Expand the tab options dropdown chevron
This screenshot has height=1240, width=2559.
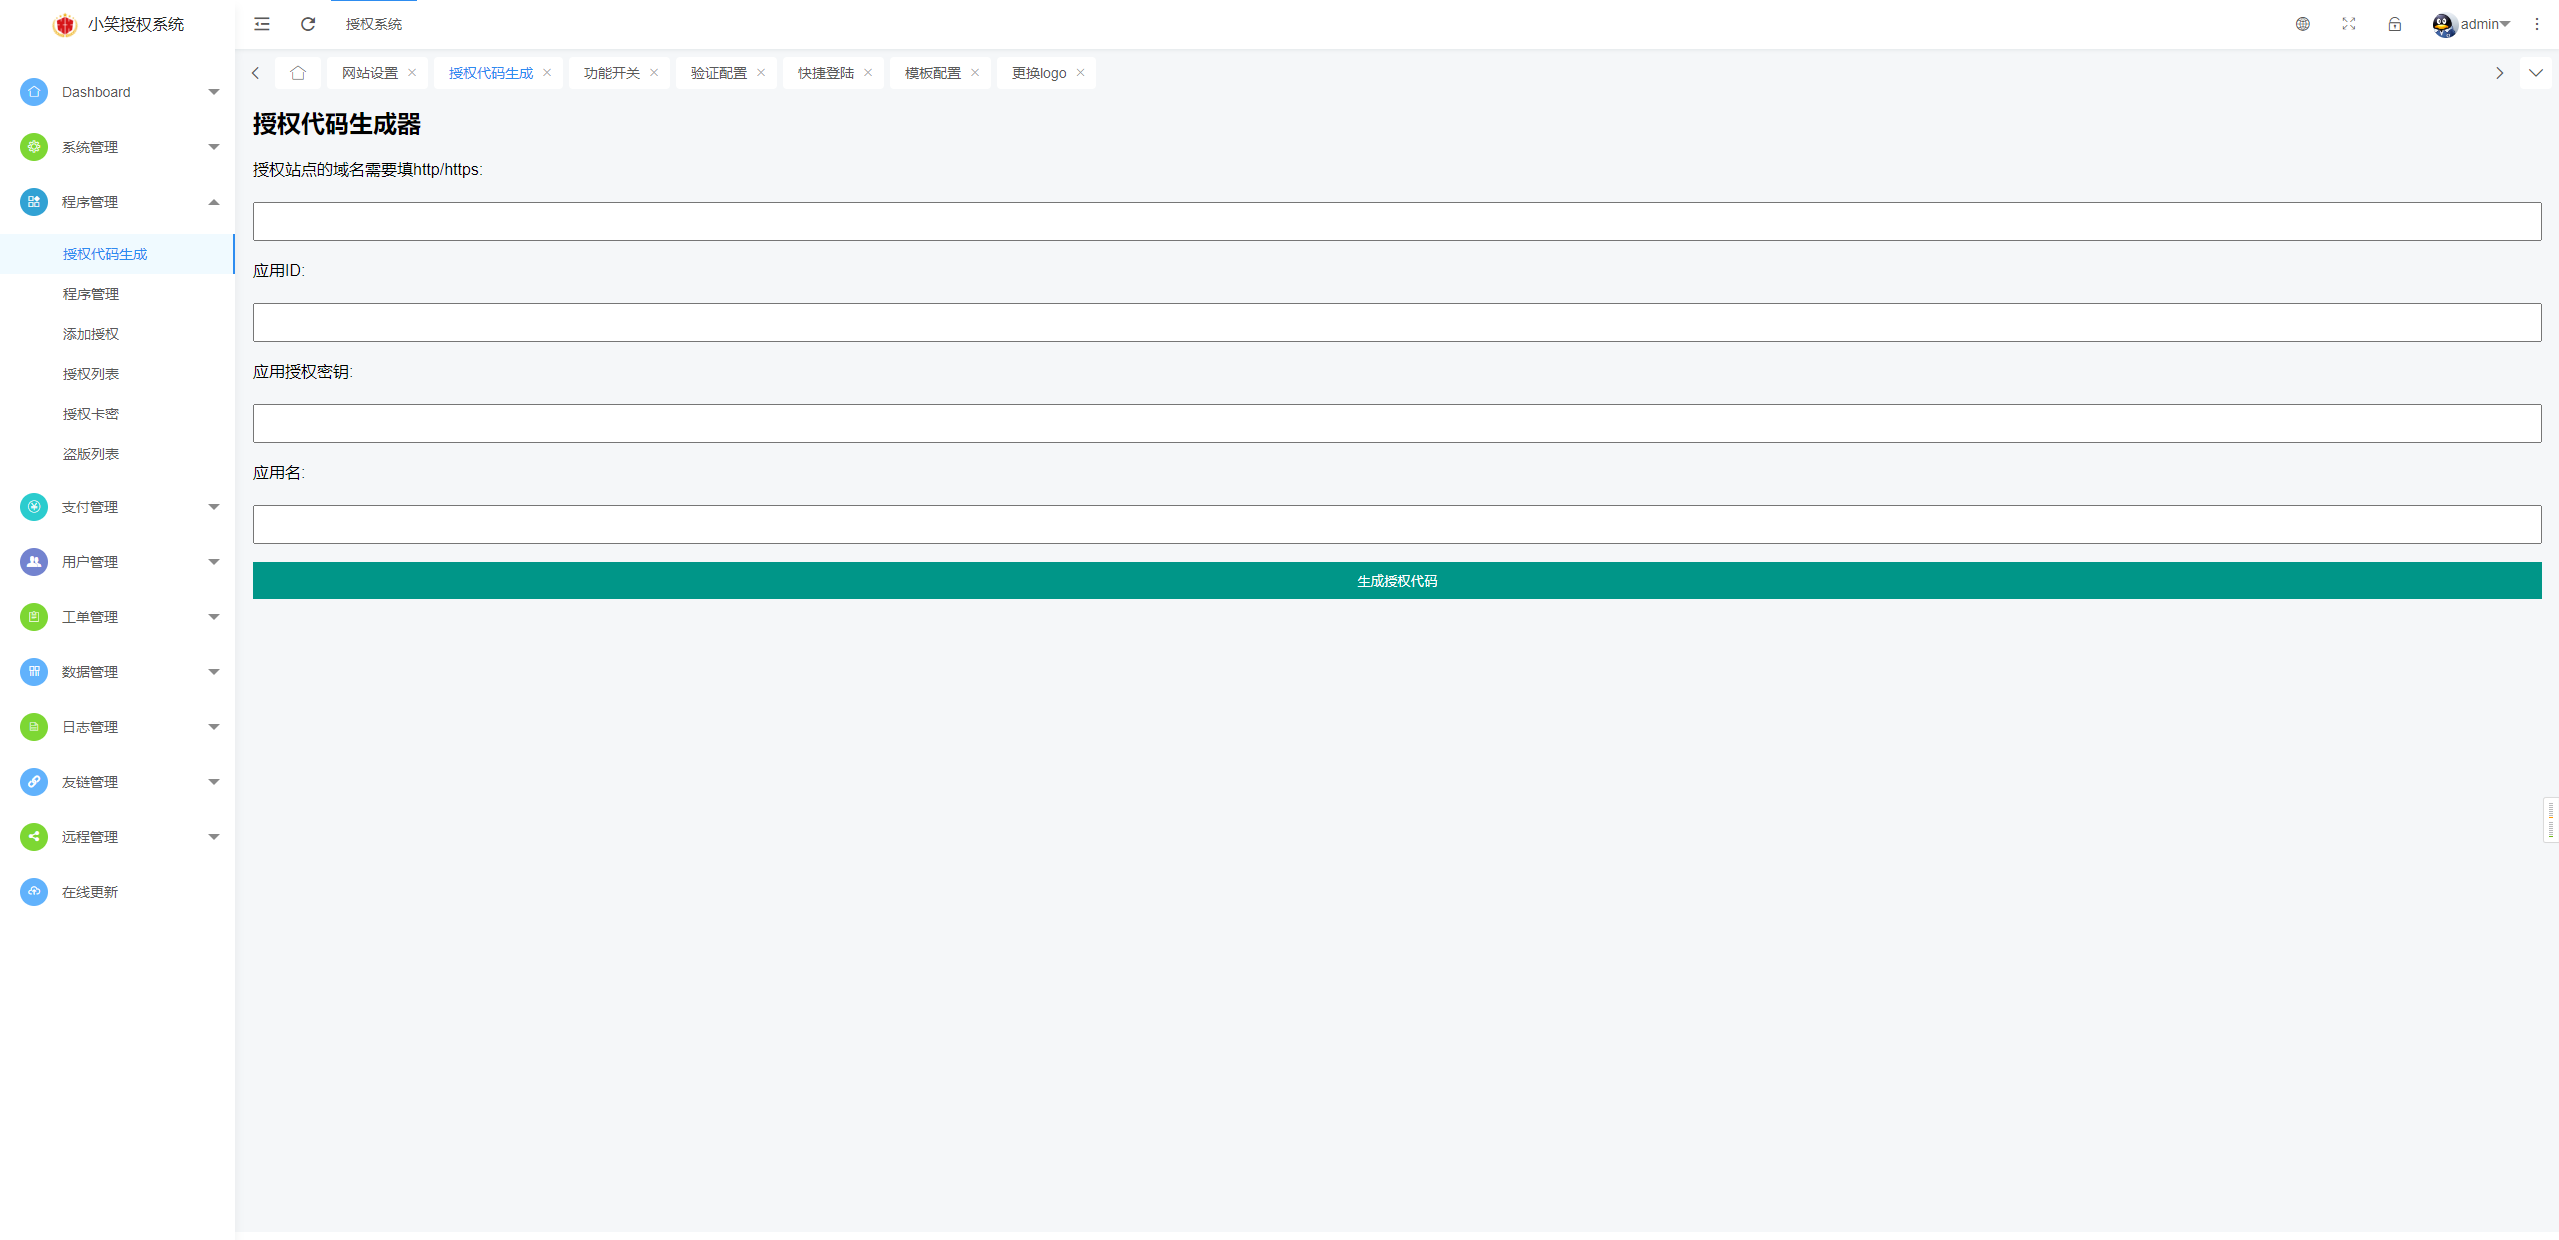pos(2535,73)
